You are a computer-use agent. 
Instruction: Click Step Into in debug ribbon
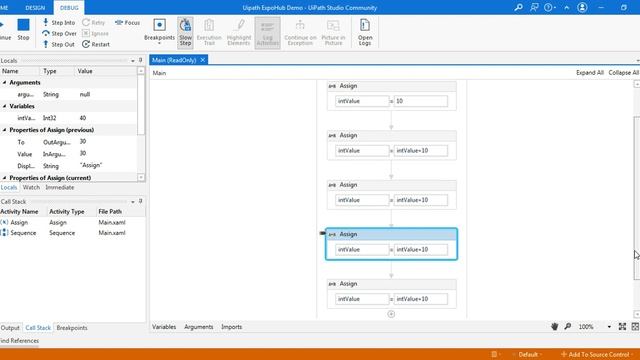(x=59, y=22)
